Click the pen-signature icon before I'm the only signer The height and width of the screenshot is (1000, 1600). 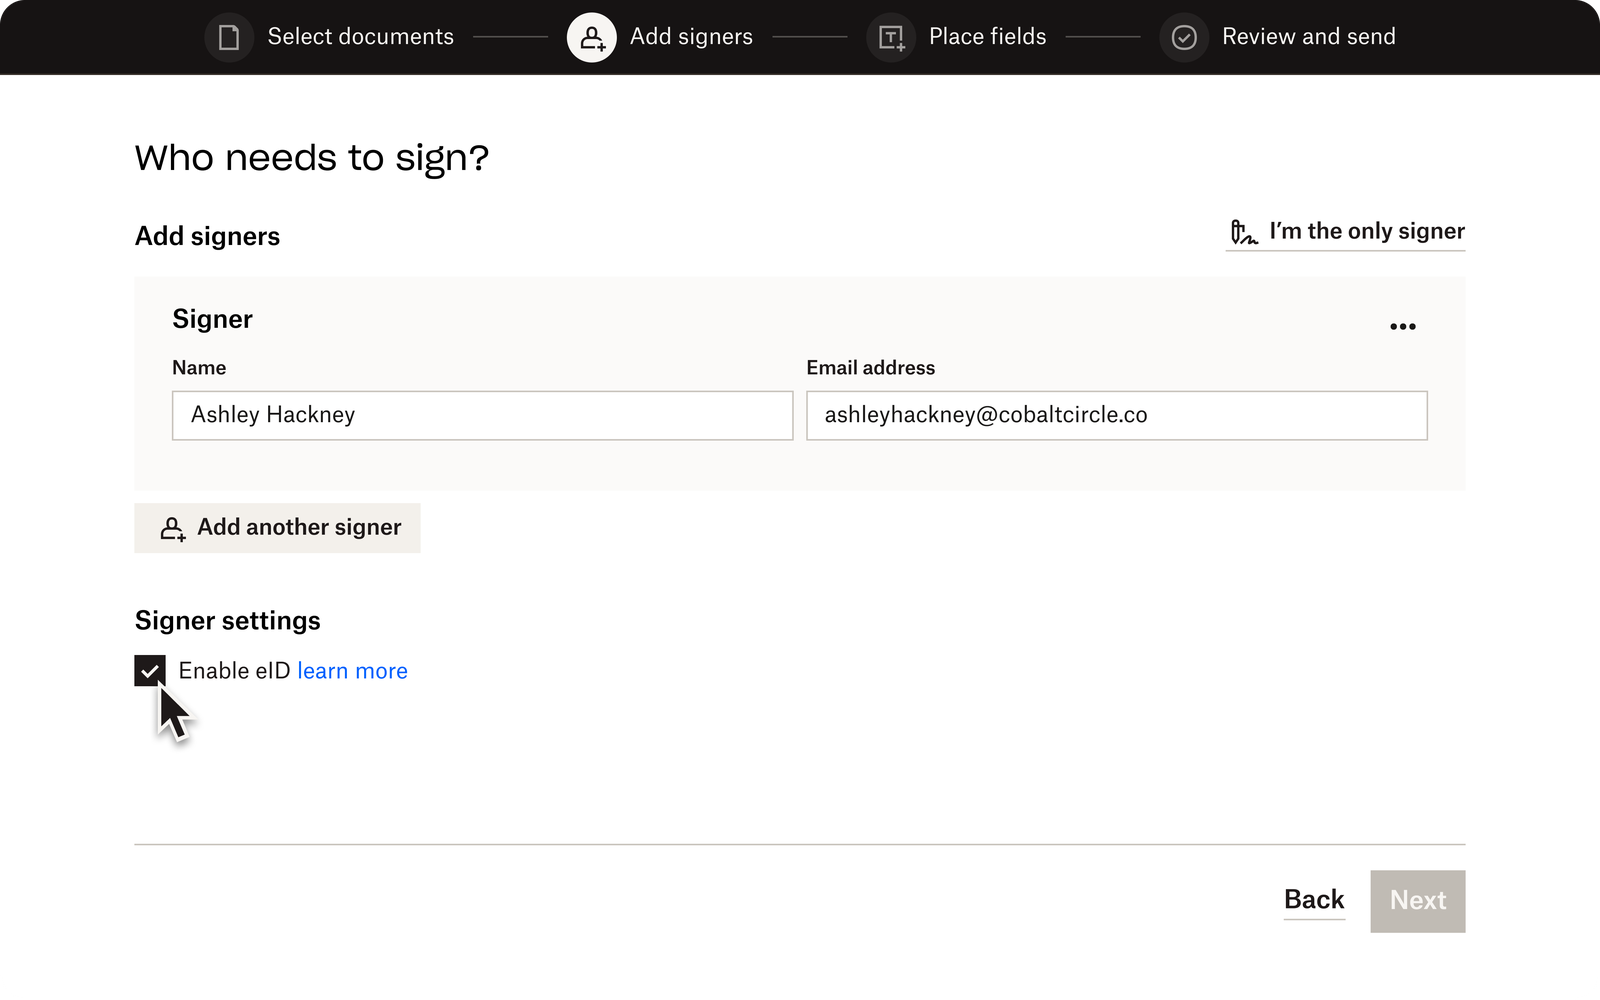click(1243, 231)
